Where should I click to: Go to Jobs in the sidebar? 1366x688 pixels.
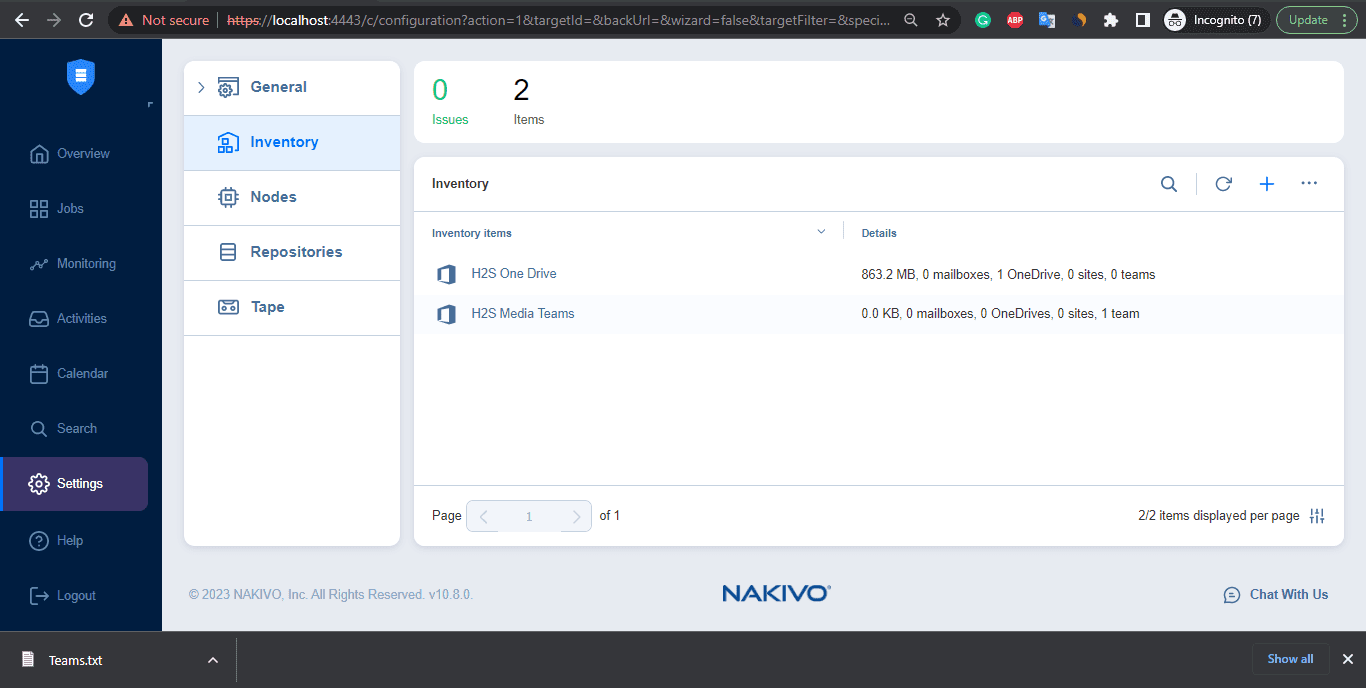click(x=57, y=209)
